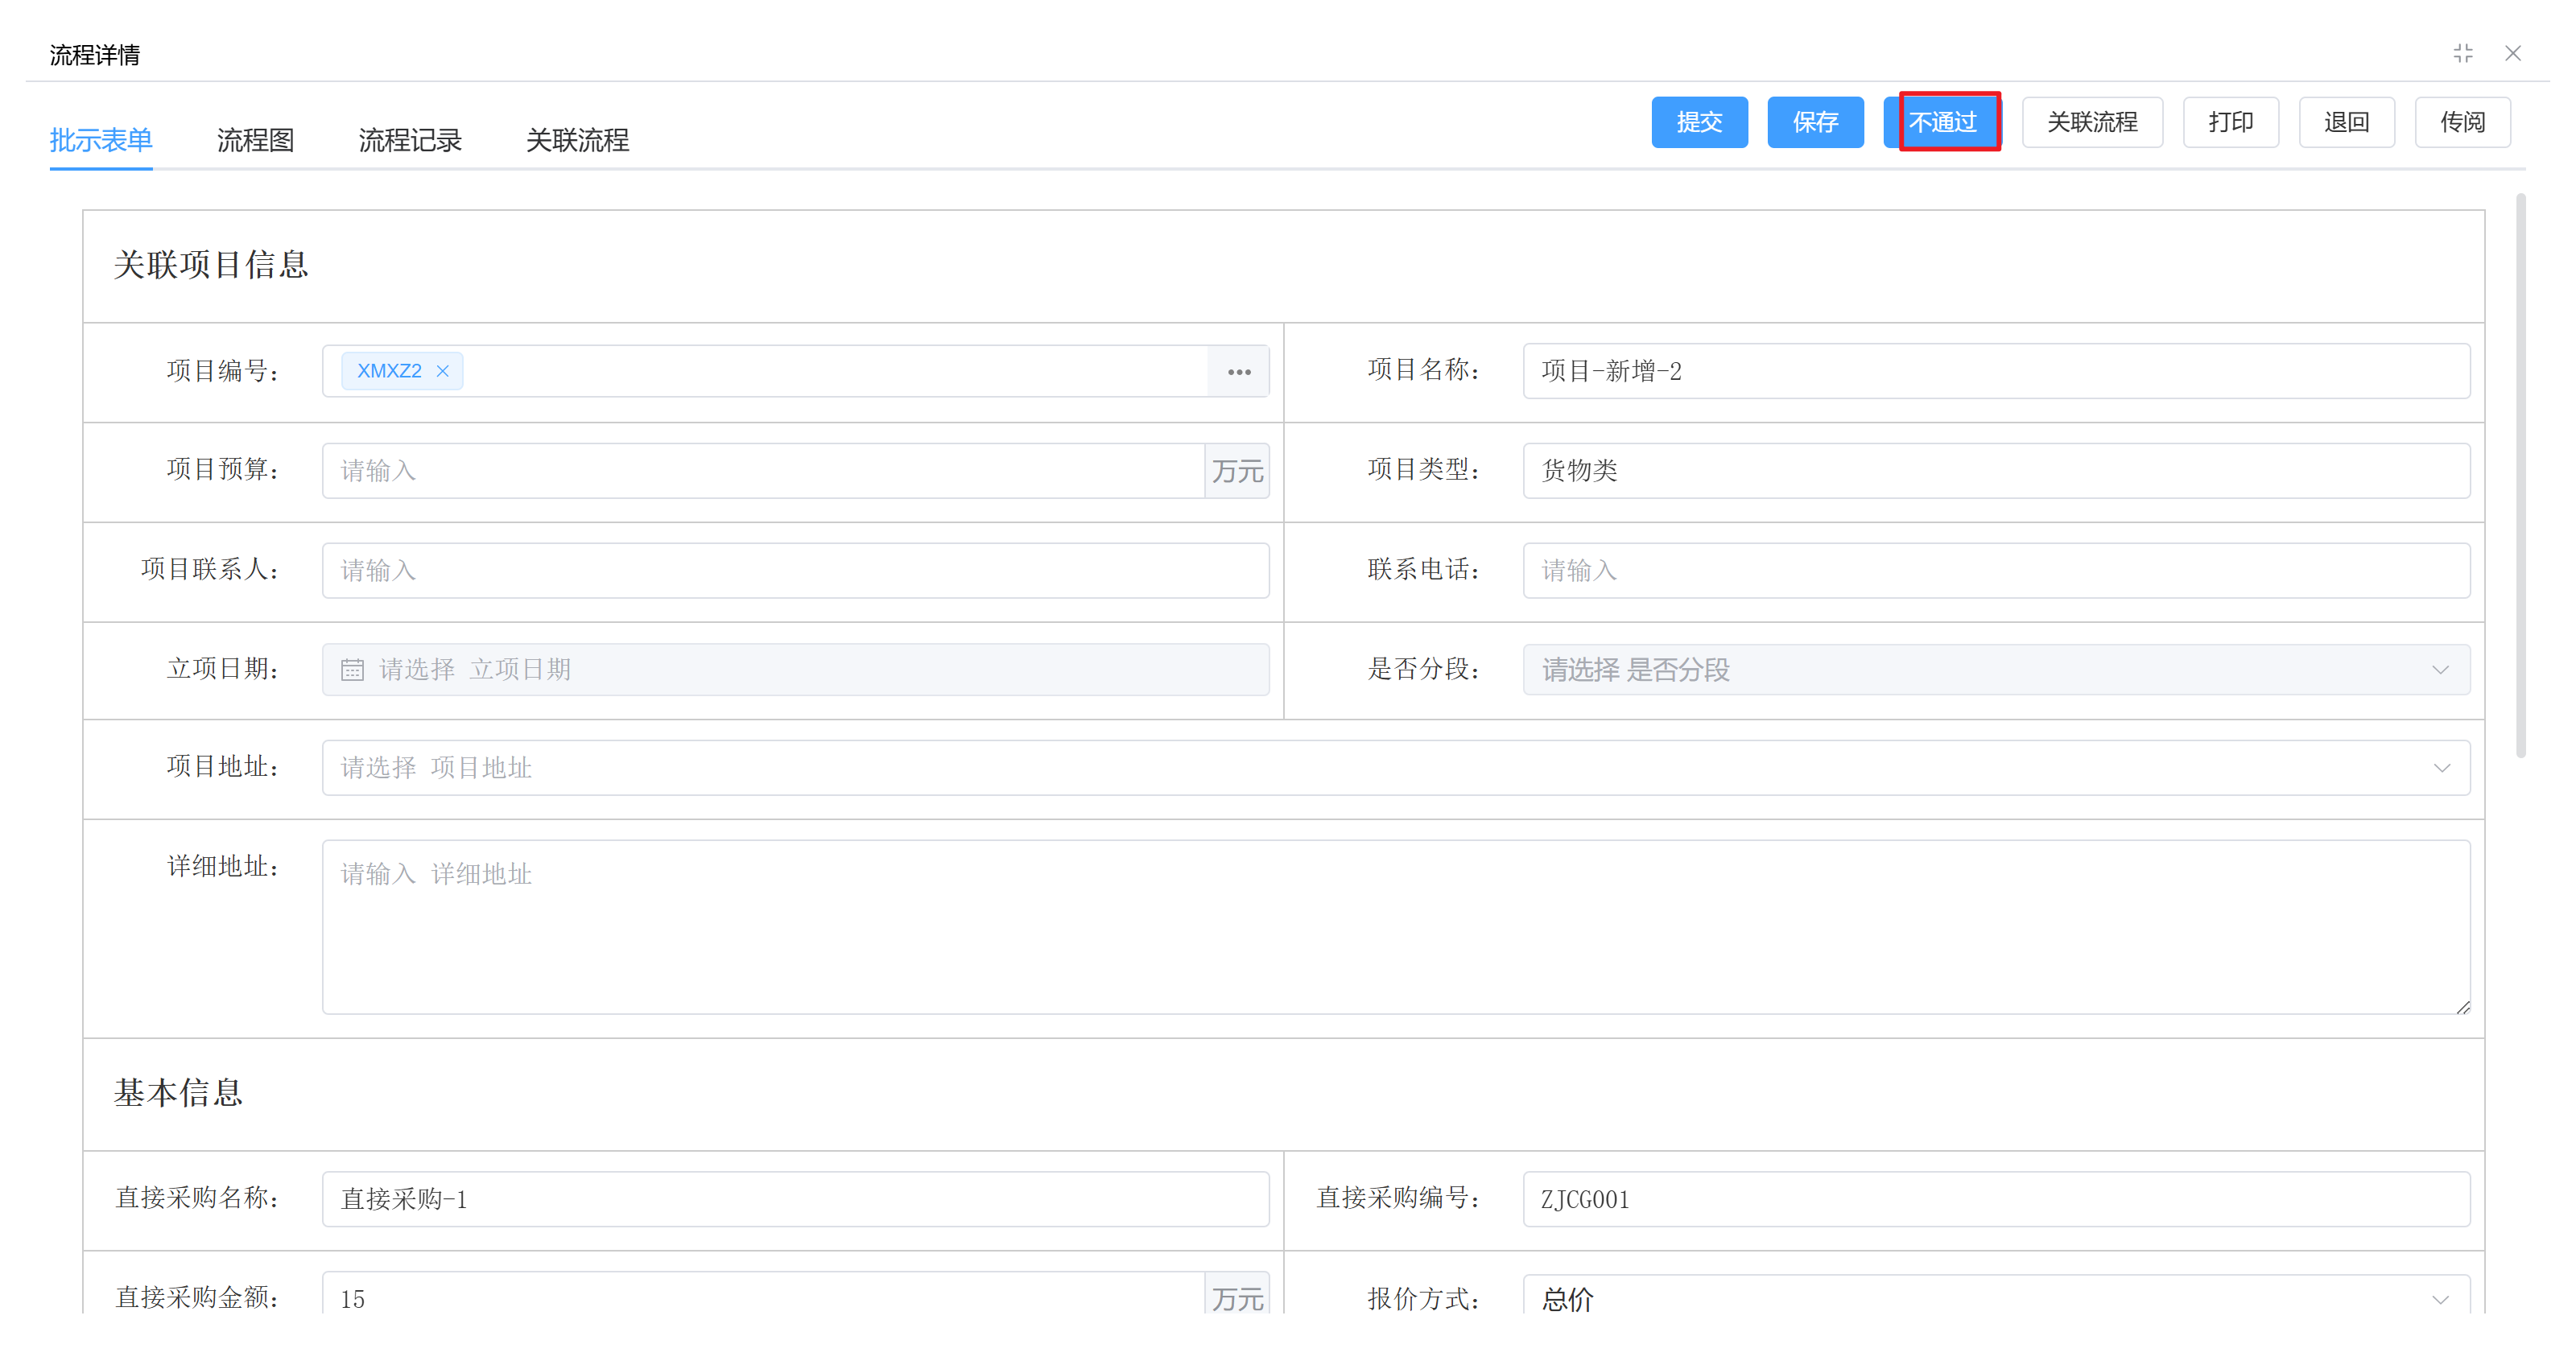Click the 立项日期 date picker field

[795, 670]
